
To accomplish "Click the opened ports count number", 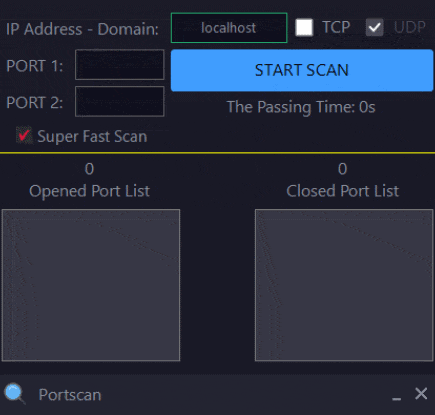I will (89, 169).
